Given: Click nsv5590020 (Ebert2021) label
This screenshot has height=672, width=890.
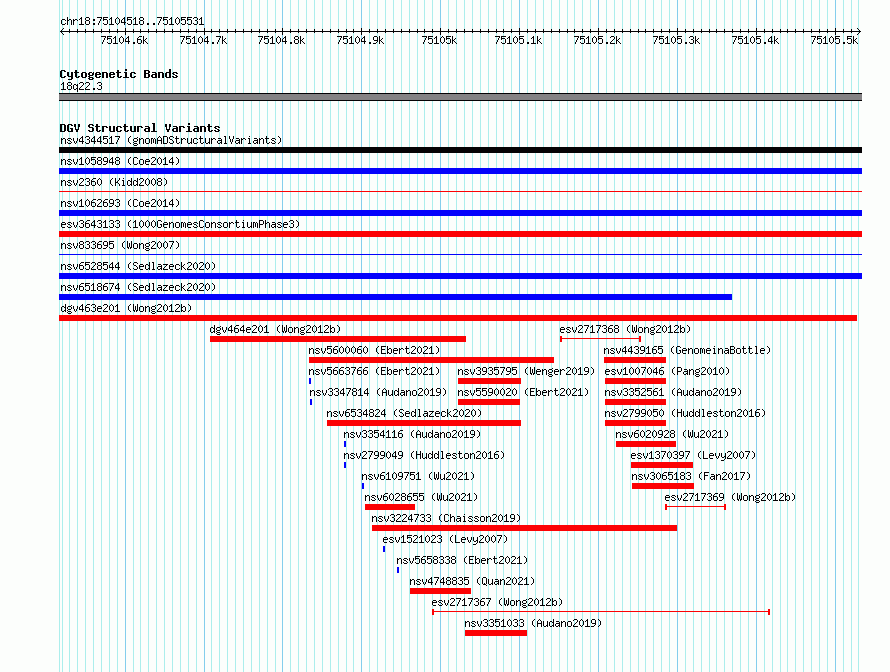Looking at the screenshot, I should pyautogui.click(x=523, y=392).
